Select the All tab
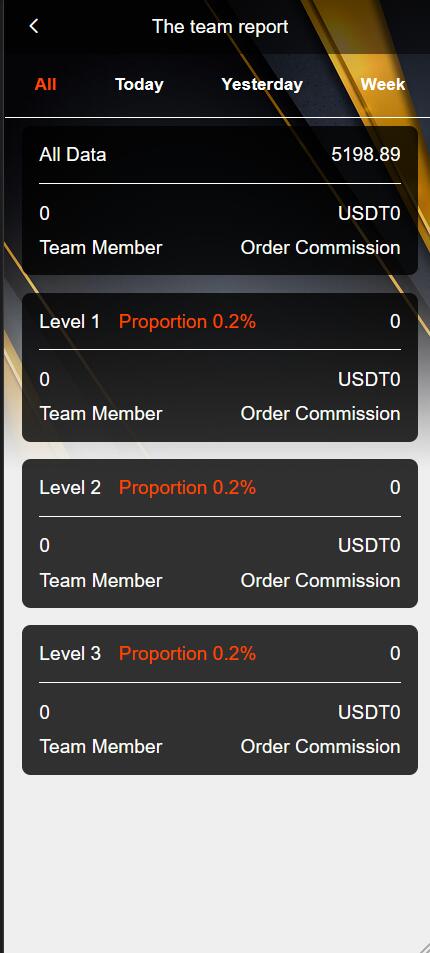Image resolution: width=430 pixels, height=953 pixels. click(46, 84)
